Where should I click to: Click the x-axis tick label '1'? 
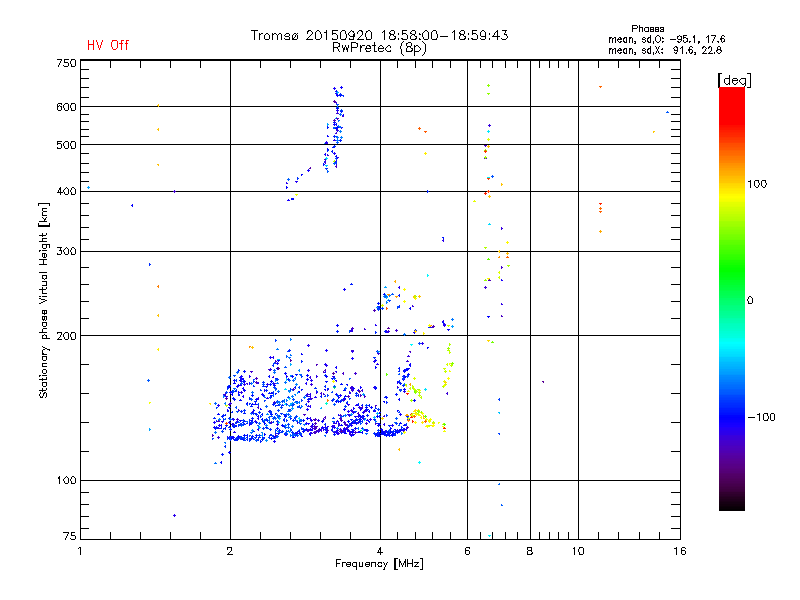coord(80,551)
